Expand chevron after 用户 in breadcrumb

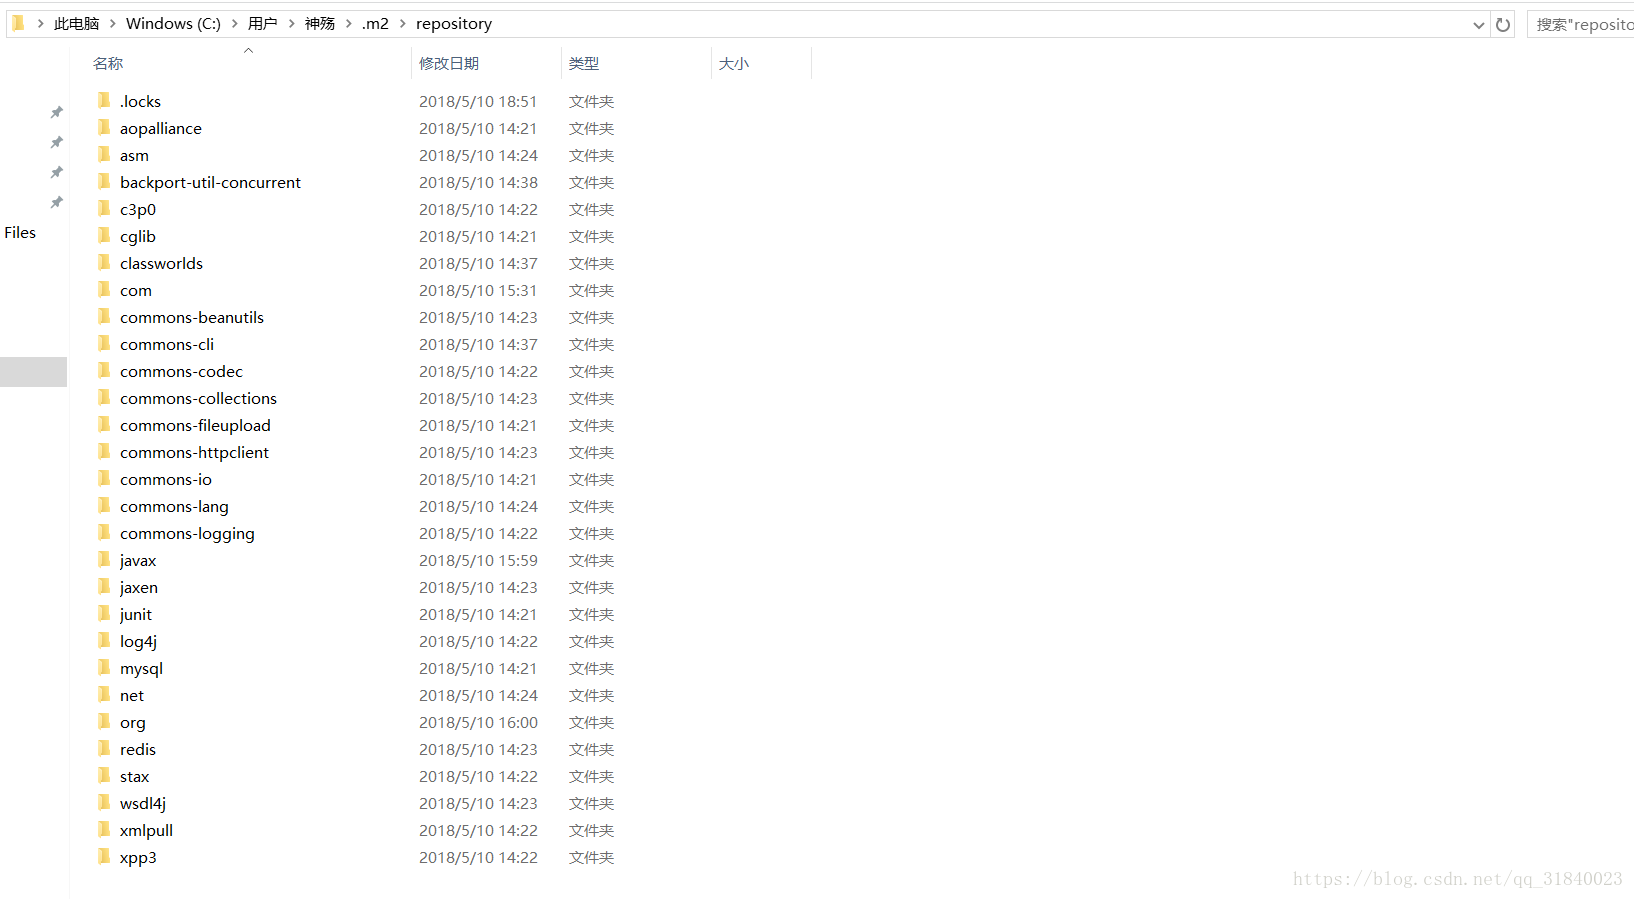[292, 24]
